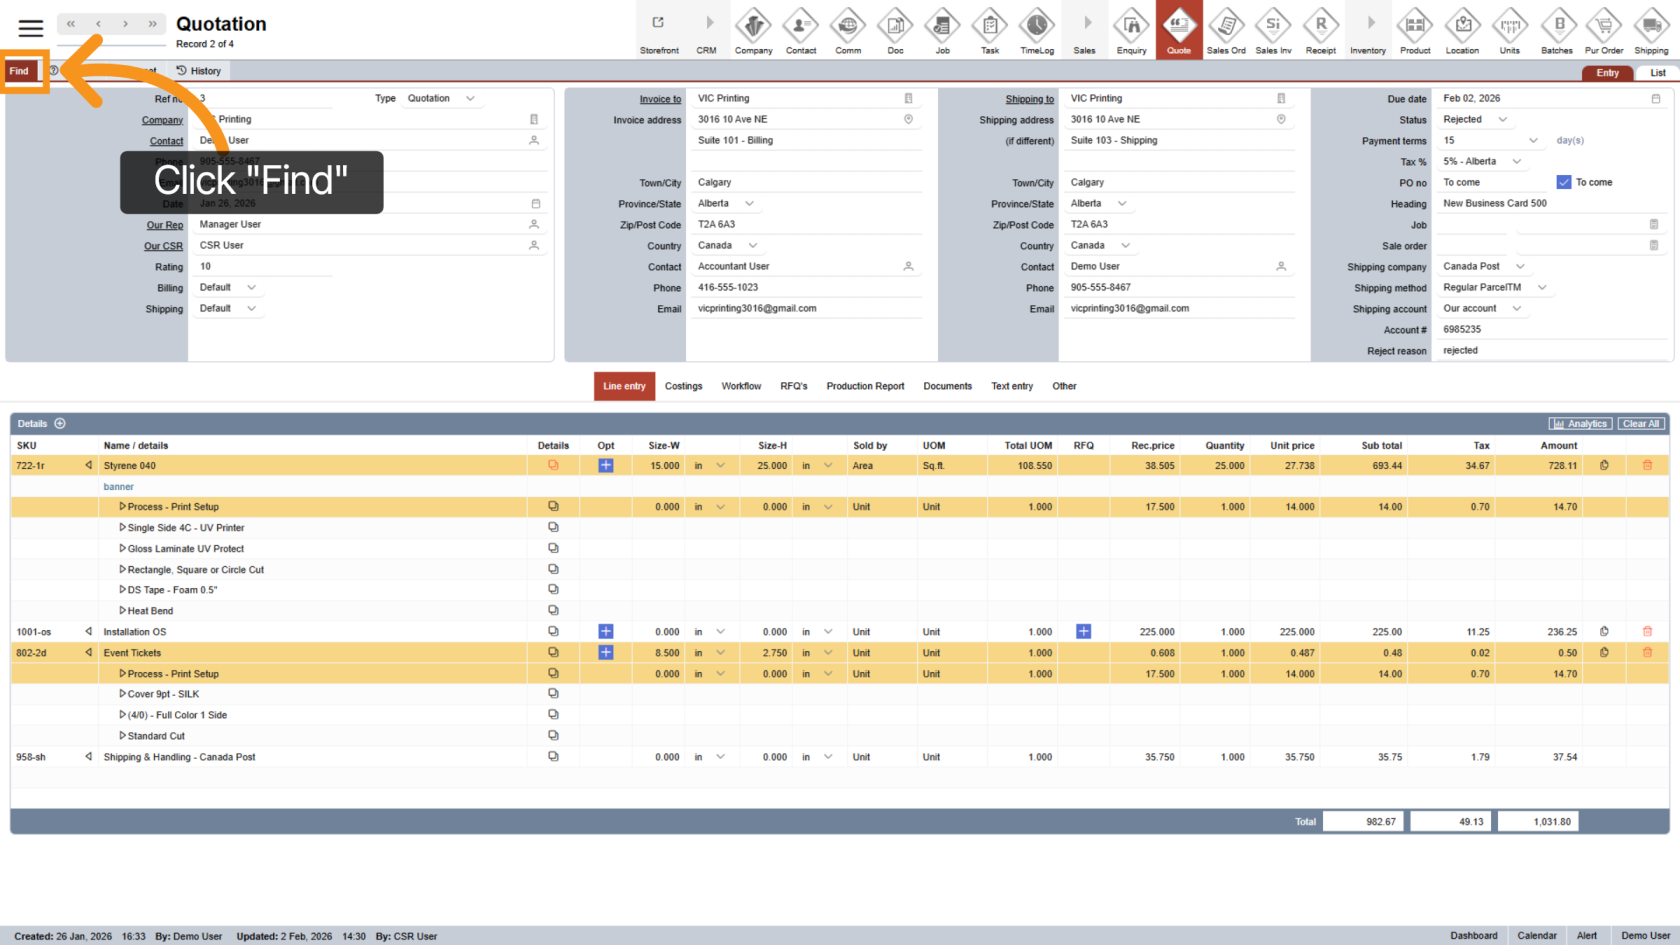Toggle the PO no To come checkbox
The width and height of the screenshot is (1680, 945).
1564,182
